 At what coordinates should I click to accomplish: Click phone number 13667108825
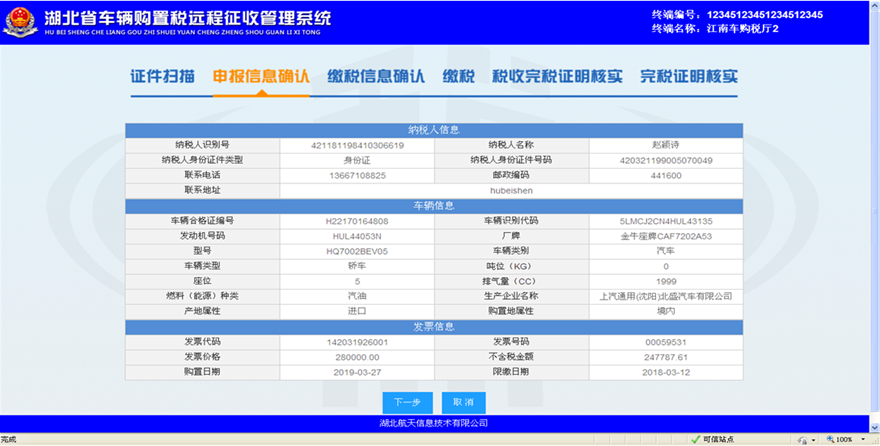tap(358, 176)
